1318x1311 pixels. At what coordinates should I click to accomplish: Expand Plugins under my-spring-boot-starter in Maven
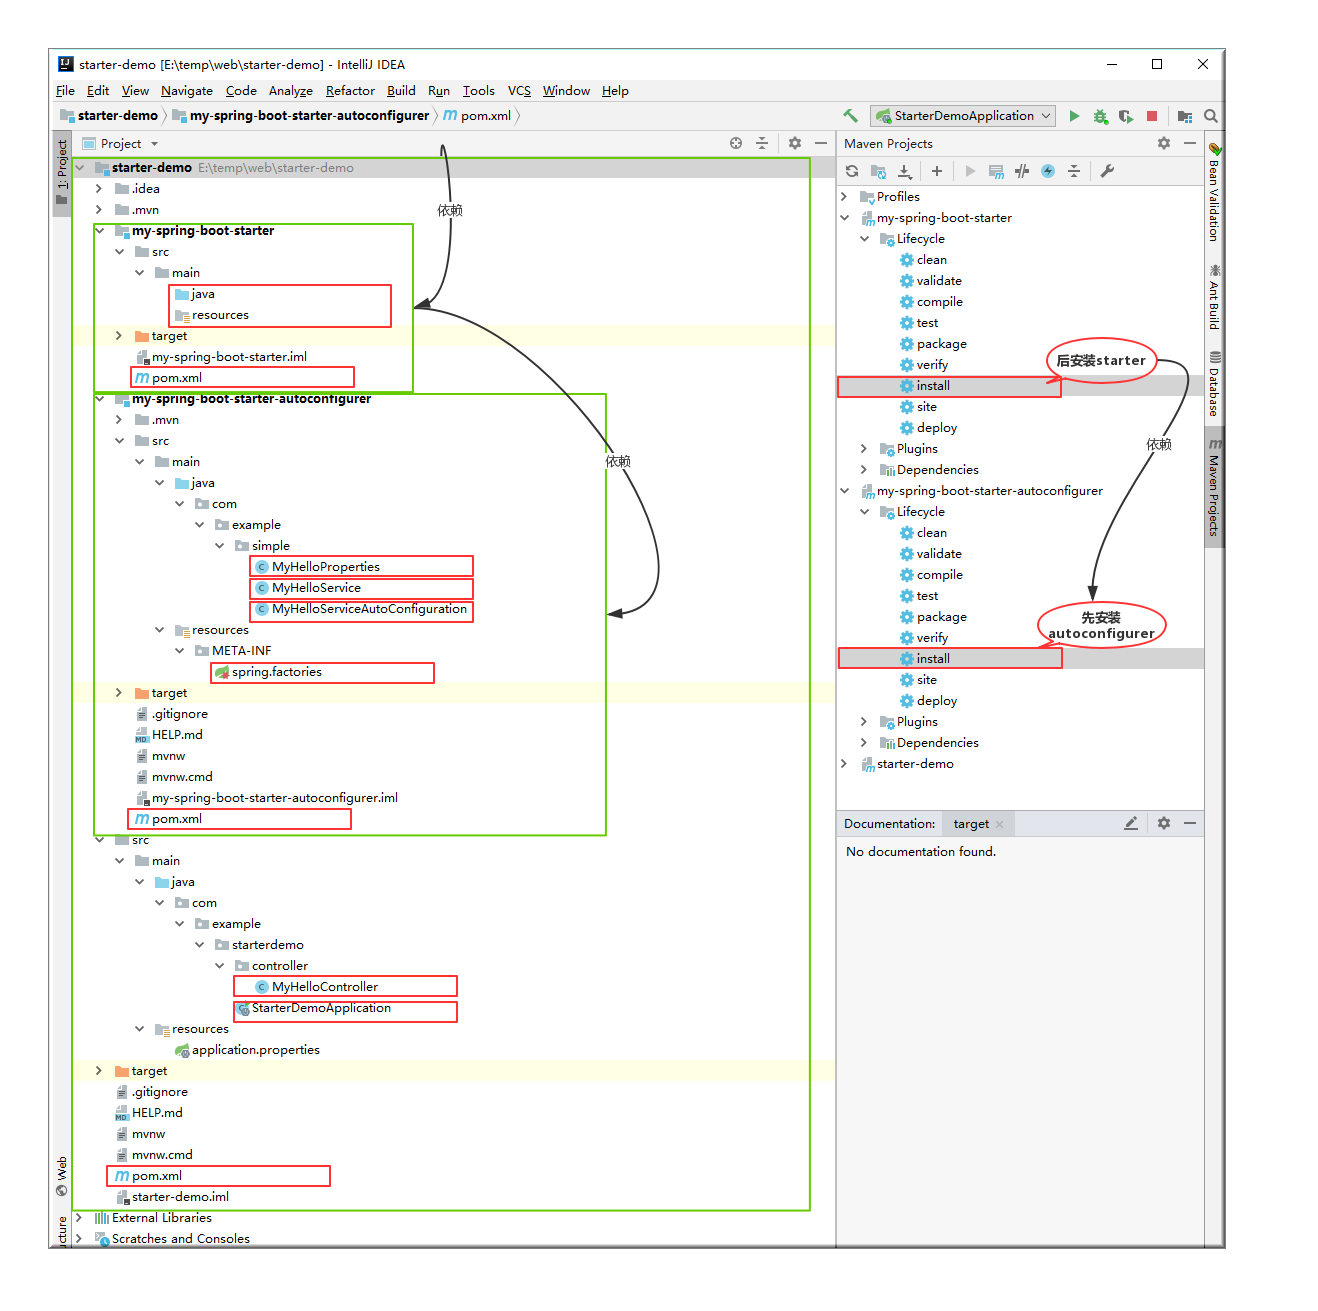tap(864, 449)
